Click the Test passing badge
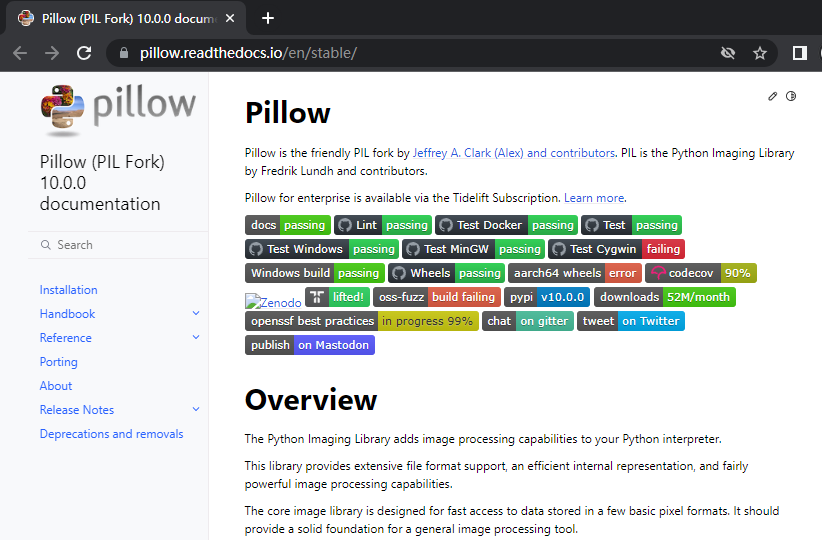The image size is (822, 540). tap(631, 225)
